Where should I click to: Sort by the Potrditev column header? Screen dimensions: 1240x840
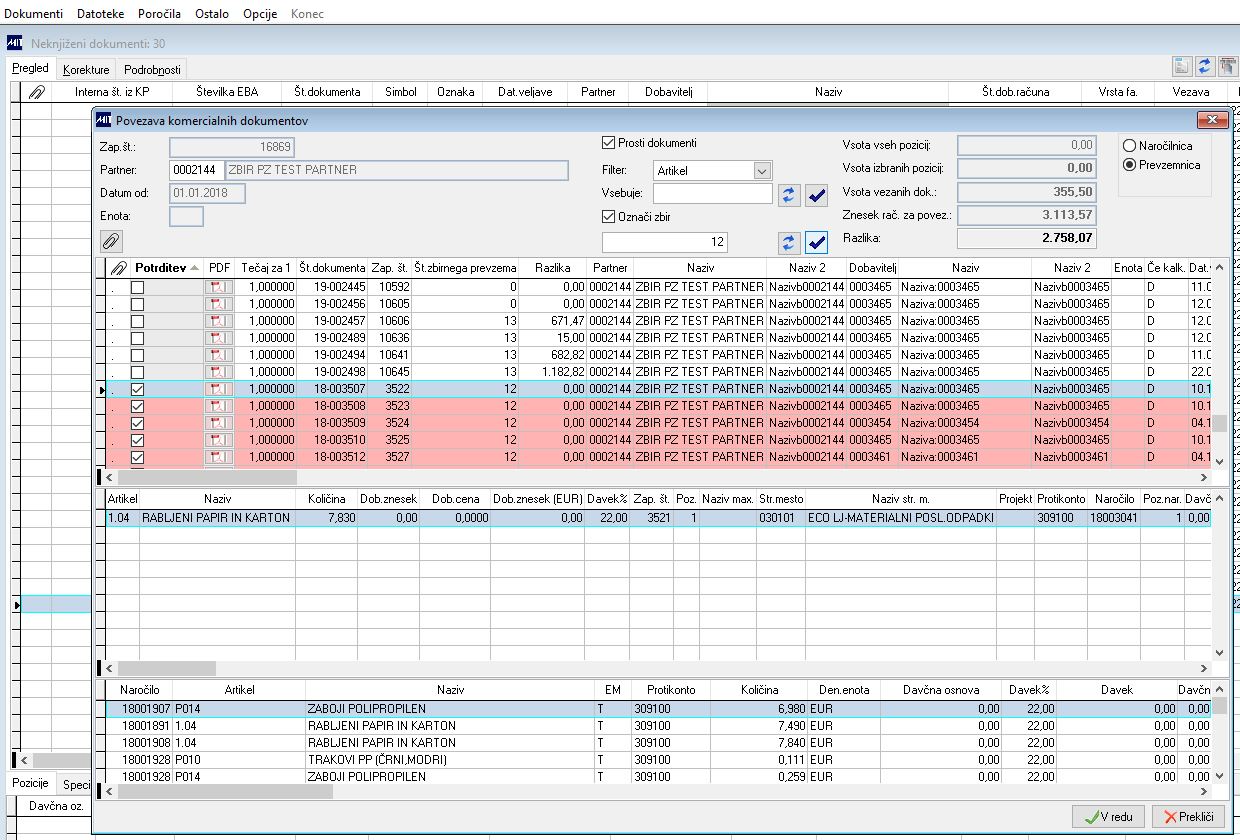[x=160, y=268]
